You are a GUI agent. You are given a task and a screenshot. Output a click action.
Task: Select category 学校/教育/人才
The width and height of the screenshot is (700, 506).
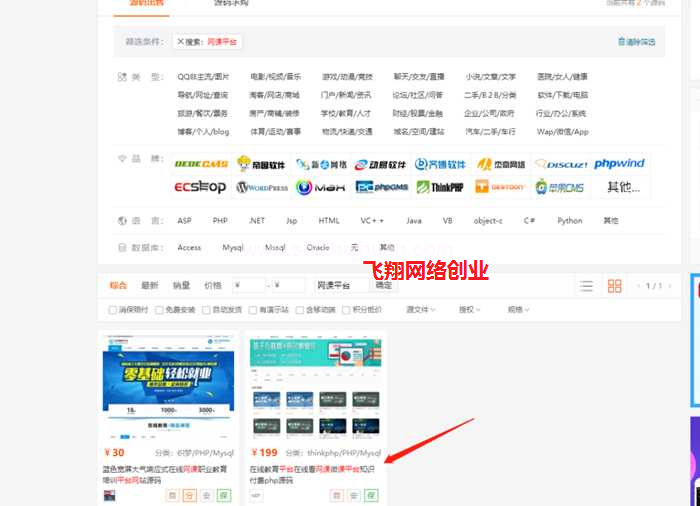tap(346, 113)
